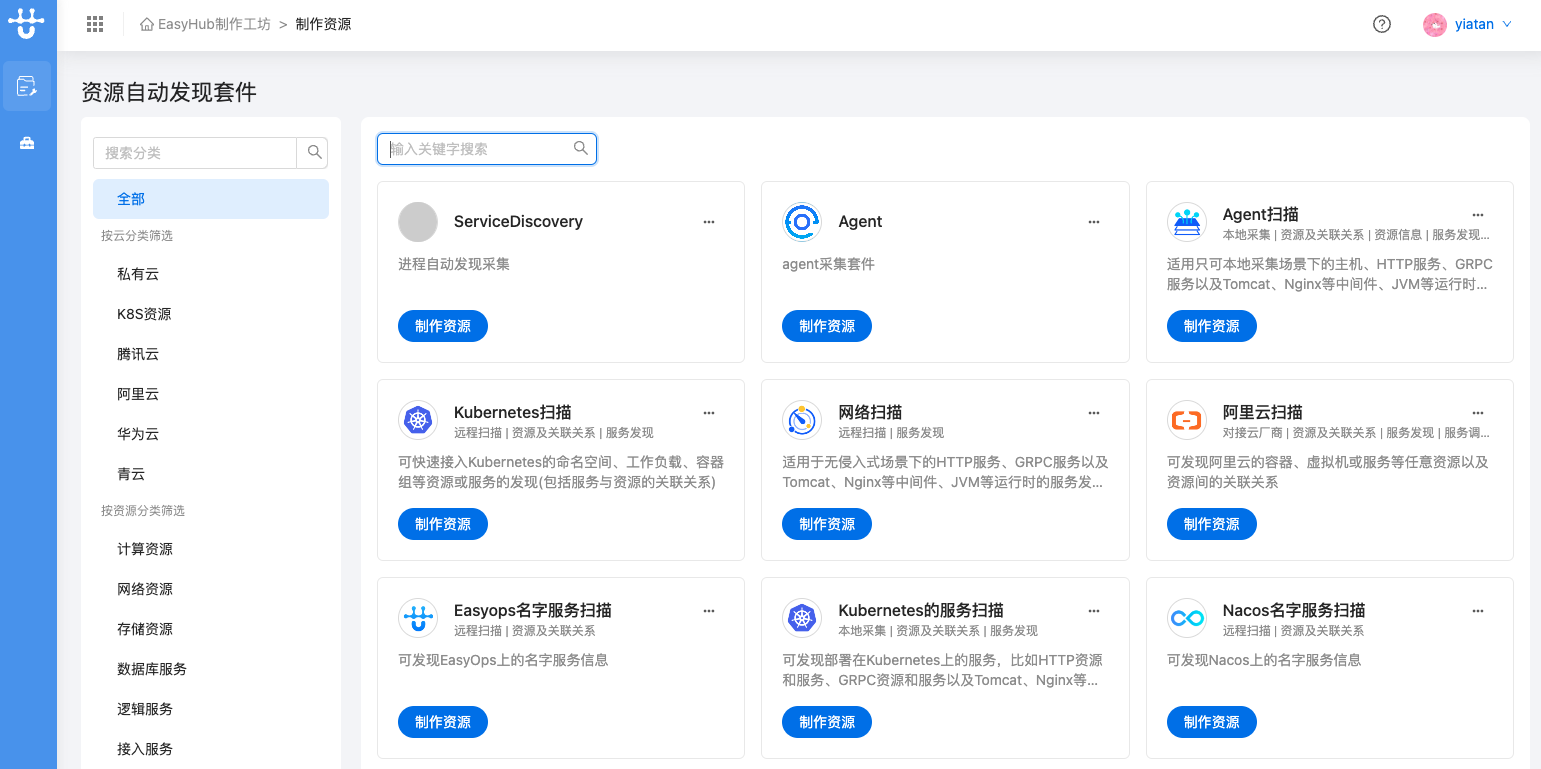
Task: Select the 青云 category
Action: pyautogui.click(x=211, y=474)
